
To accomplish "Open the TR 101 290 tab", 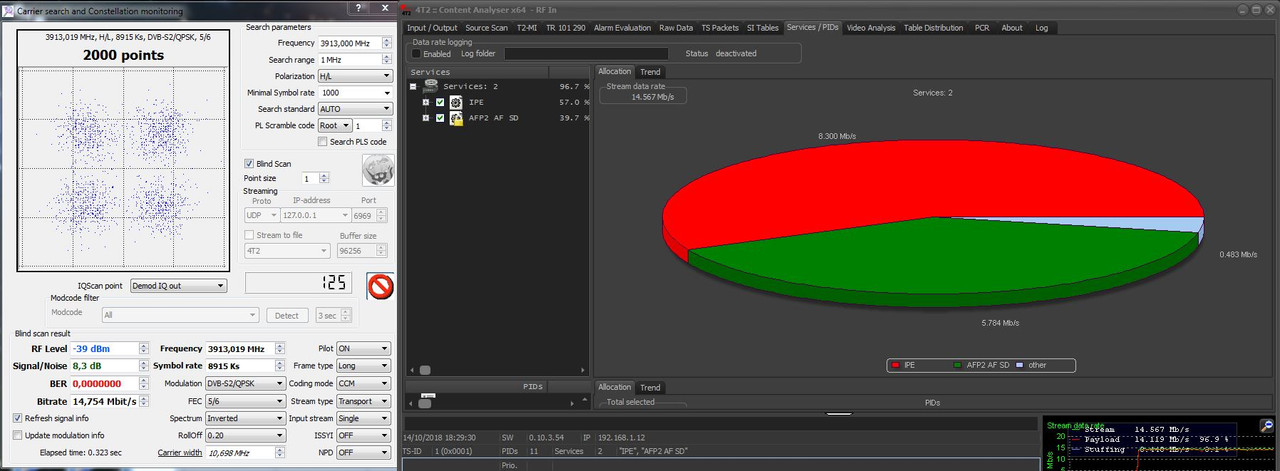I will point(567,28).
